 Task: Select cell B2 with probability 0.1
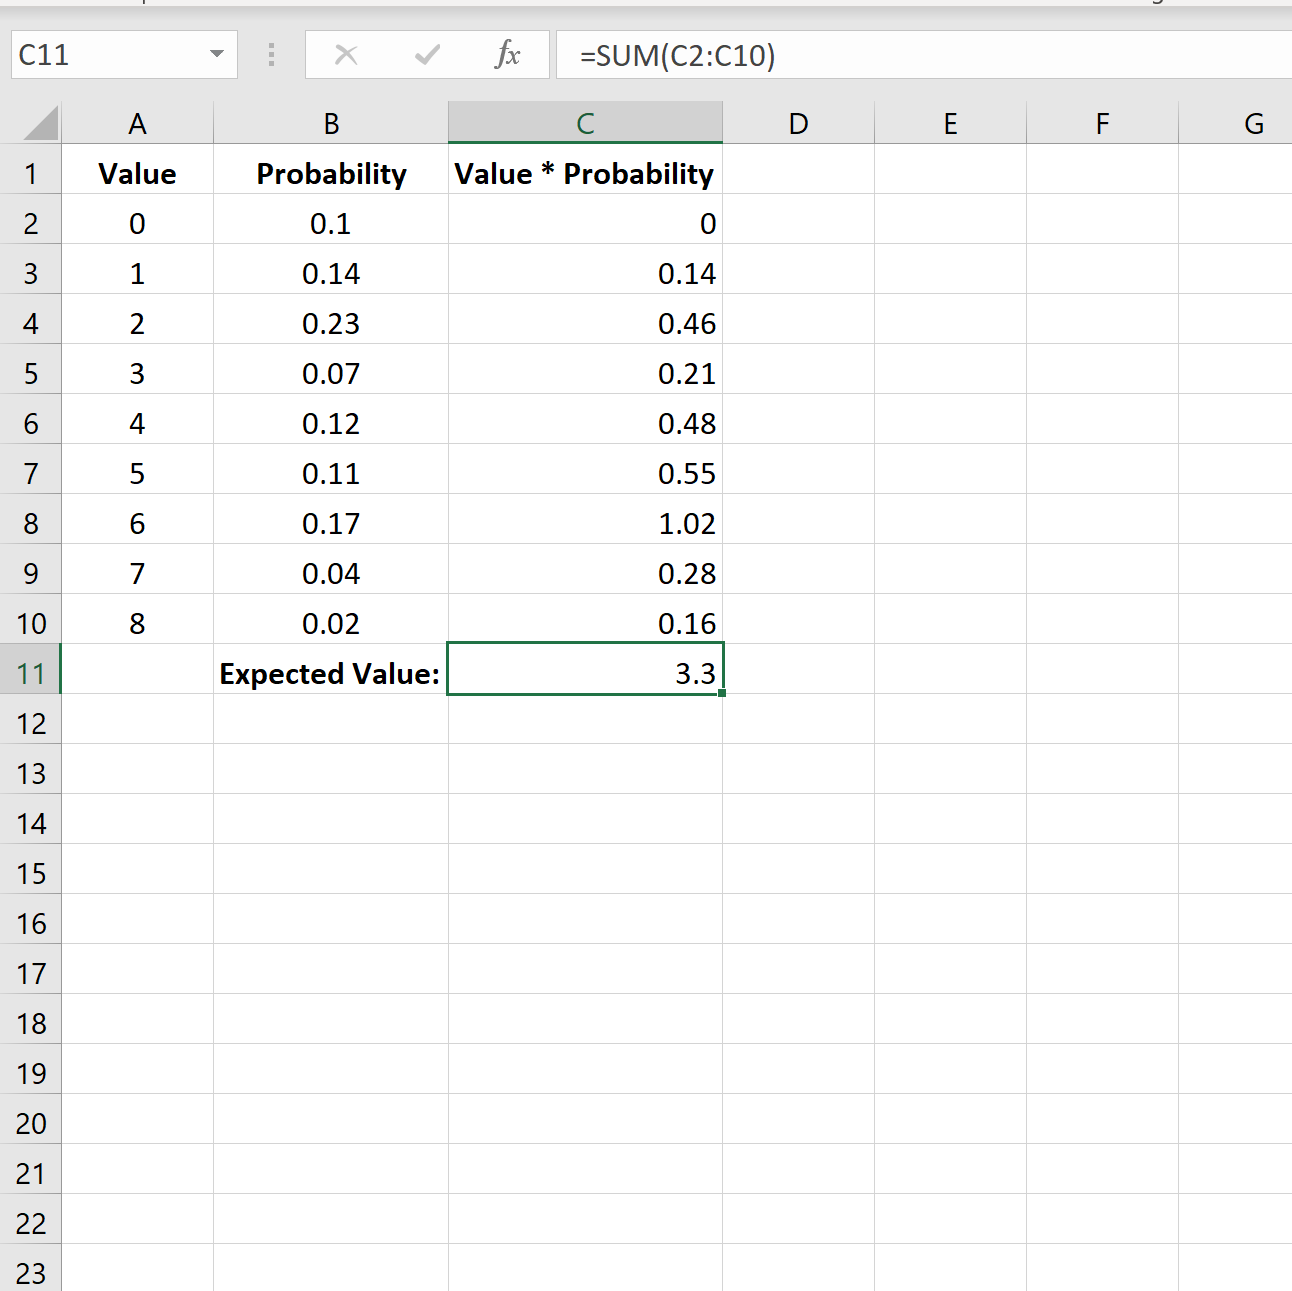(331, 222)
